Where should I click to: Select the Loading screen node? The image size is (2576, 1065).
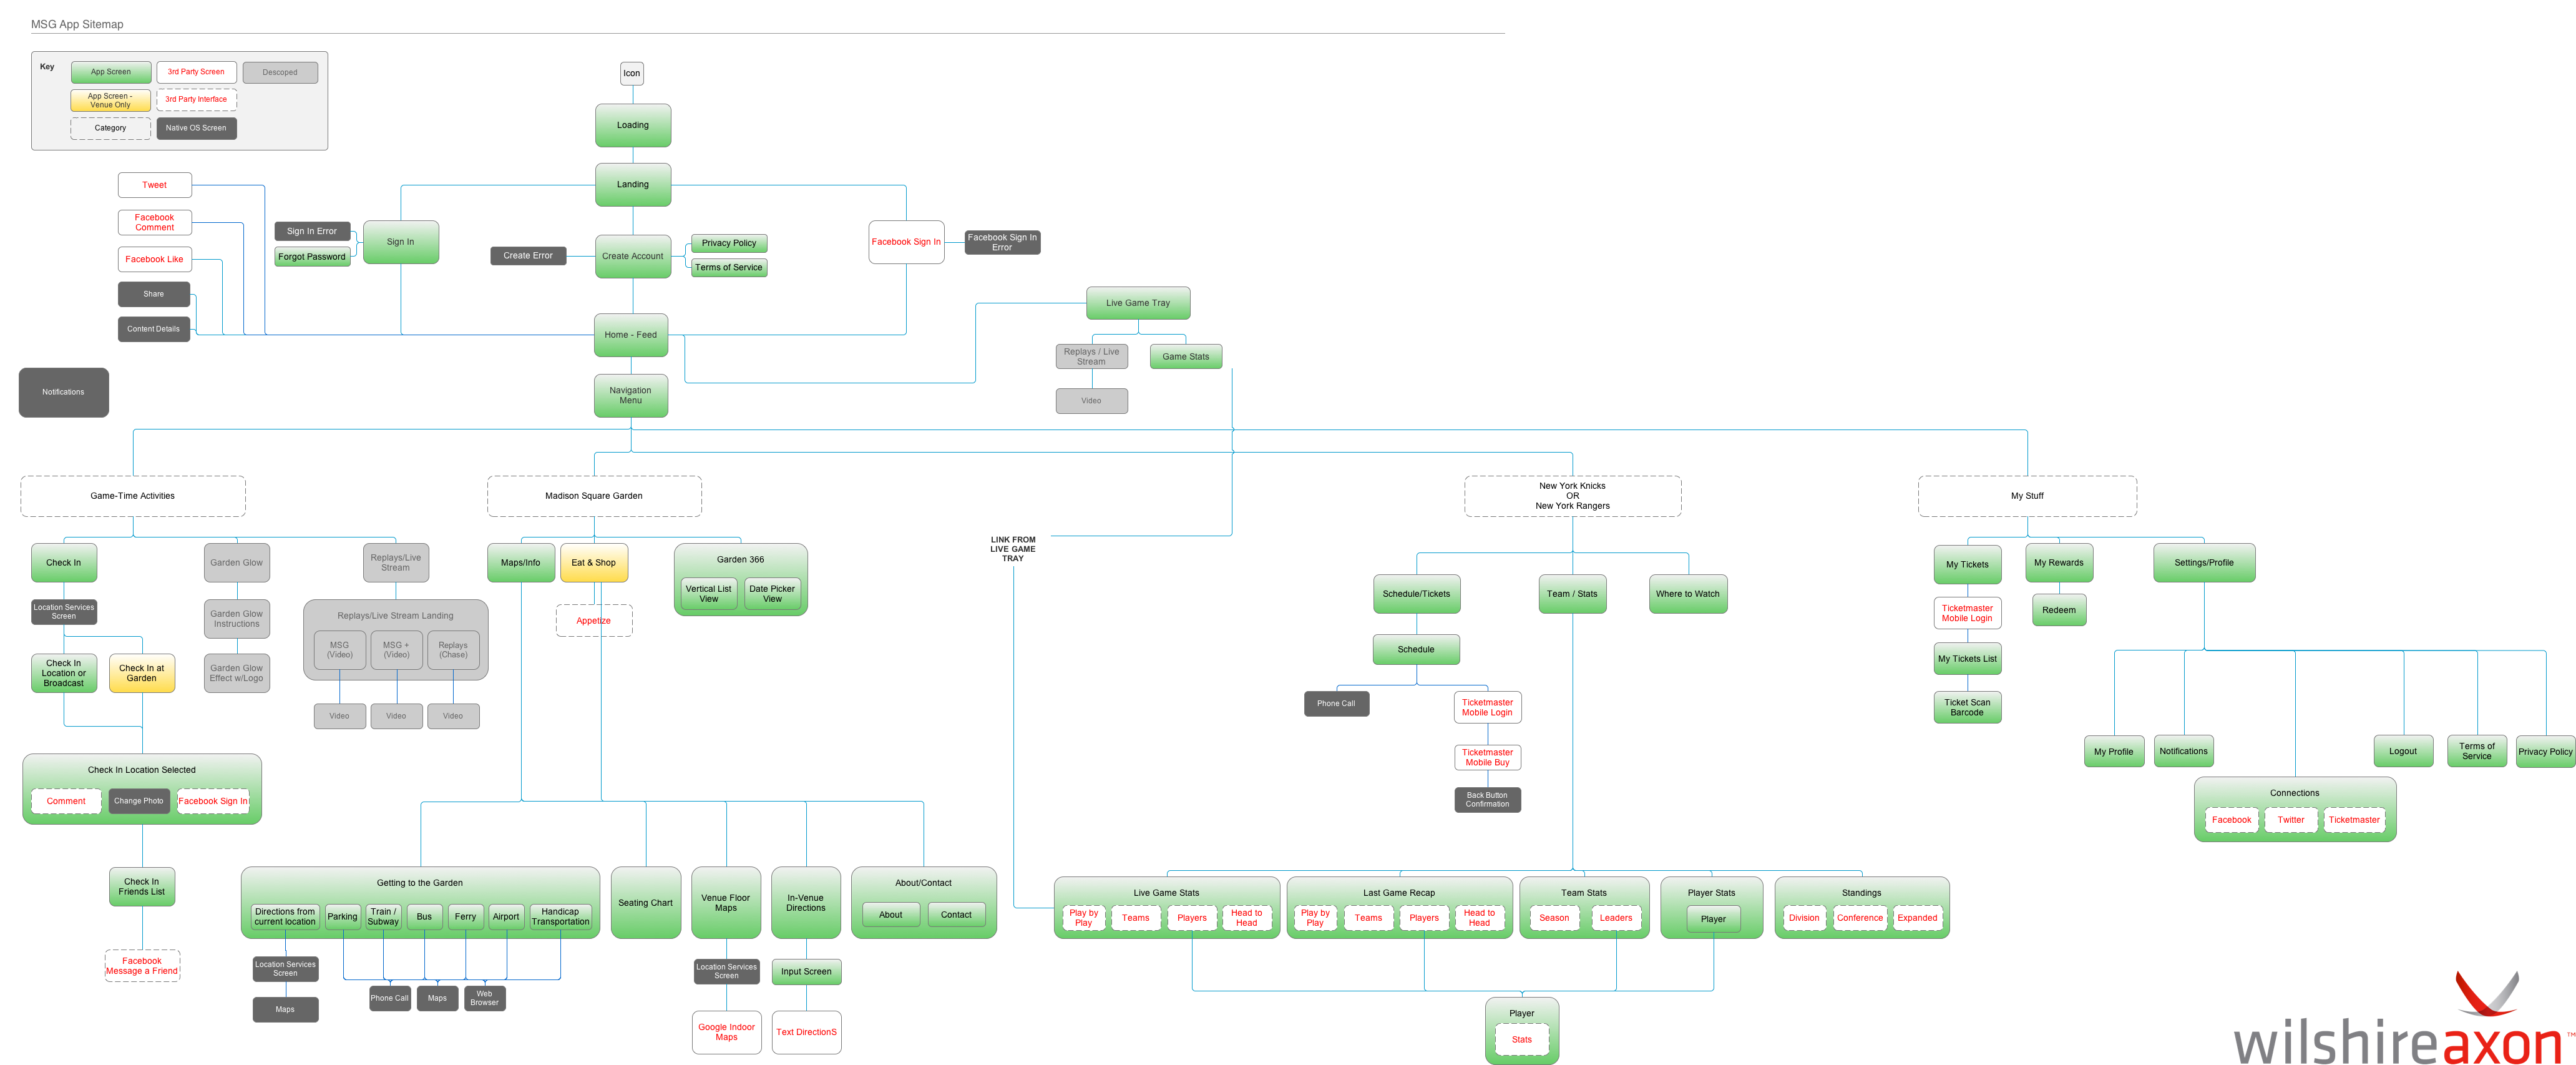(633, 125)
